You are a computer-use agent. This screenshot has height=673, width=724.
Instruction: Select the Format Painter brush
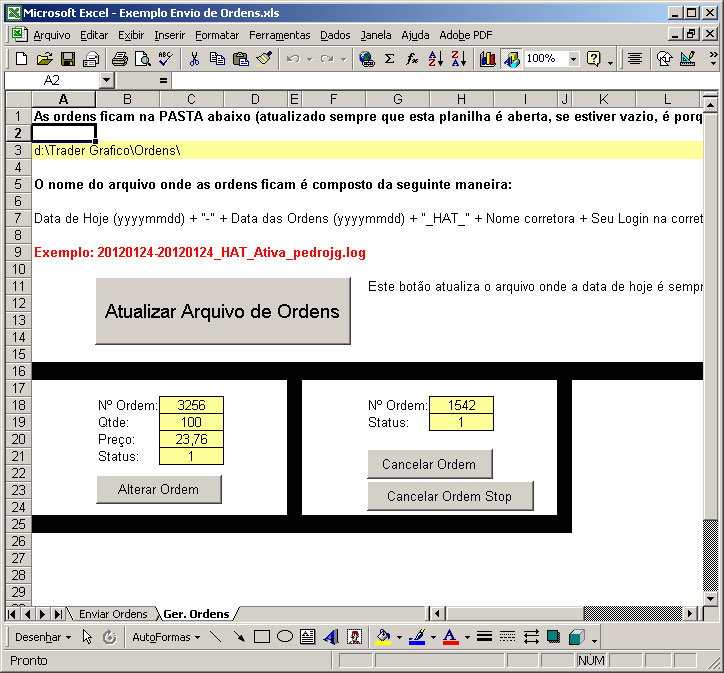click(265, 59)
